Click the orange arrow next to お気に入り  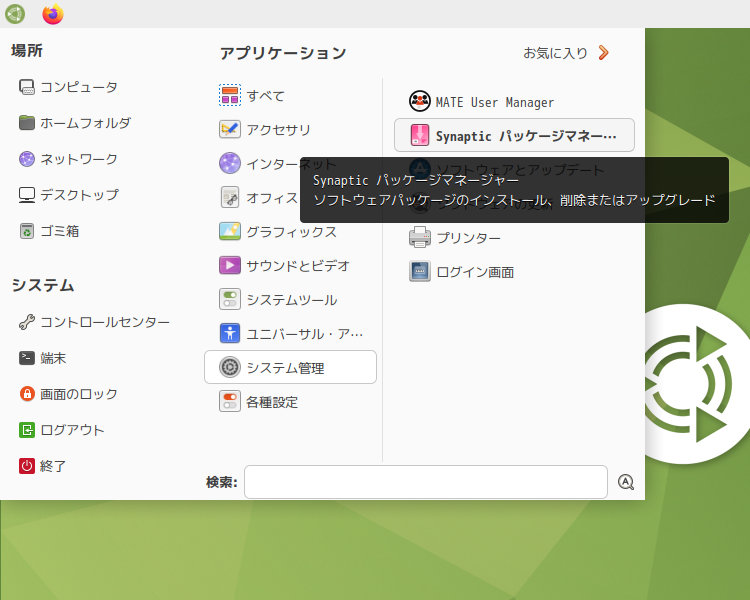coord(604,53)
